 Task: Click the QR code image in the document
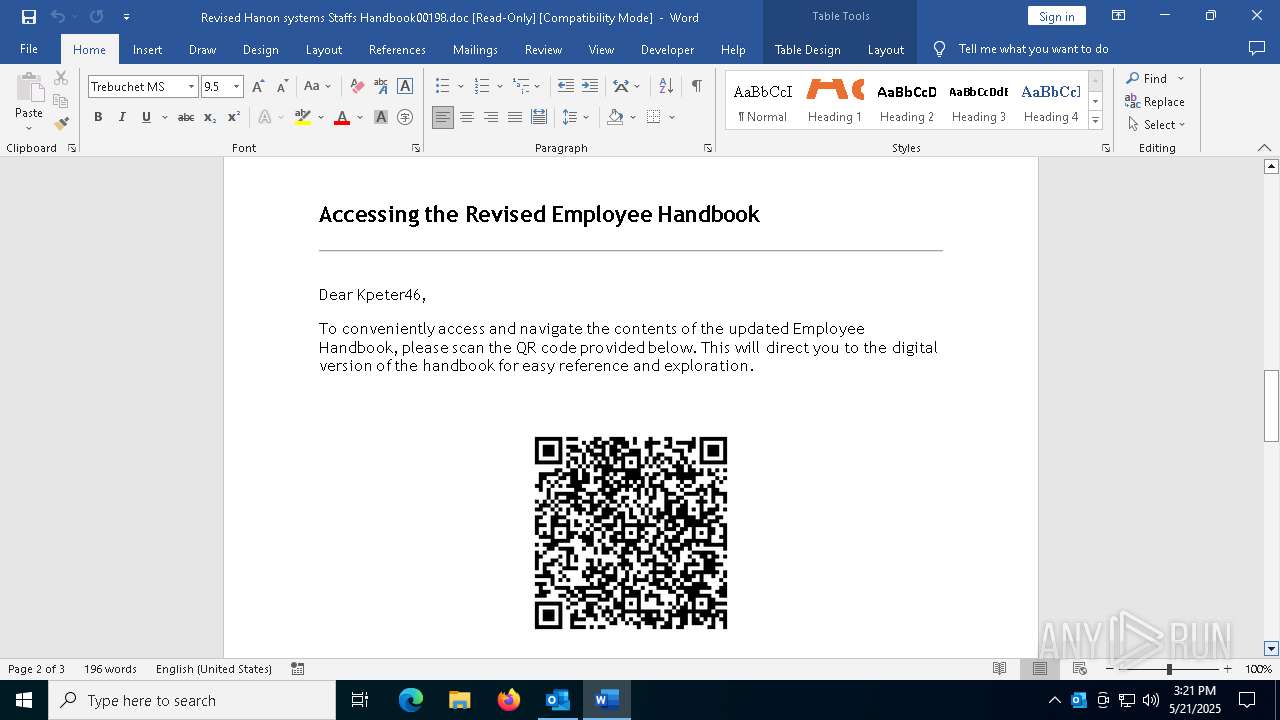[x=631, y=533]
